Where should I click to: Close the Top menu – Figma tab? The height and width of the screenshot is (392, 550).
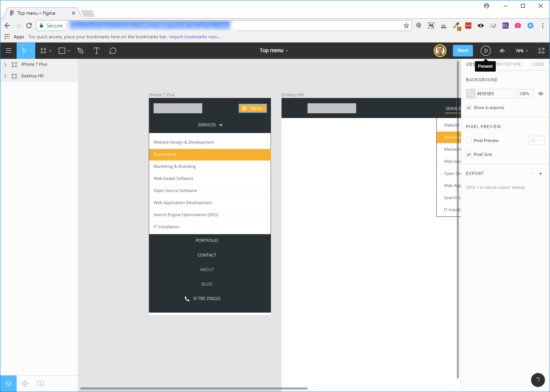pyautogui.click(x=74, y=13)
